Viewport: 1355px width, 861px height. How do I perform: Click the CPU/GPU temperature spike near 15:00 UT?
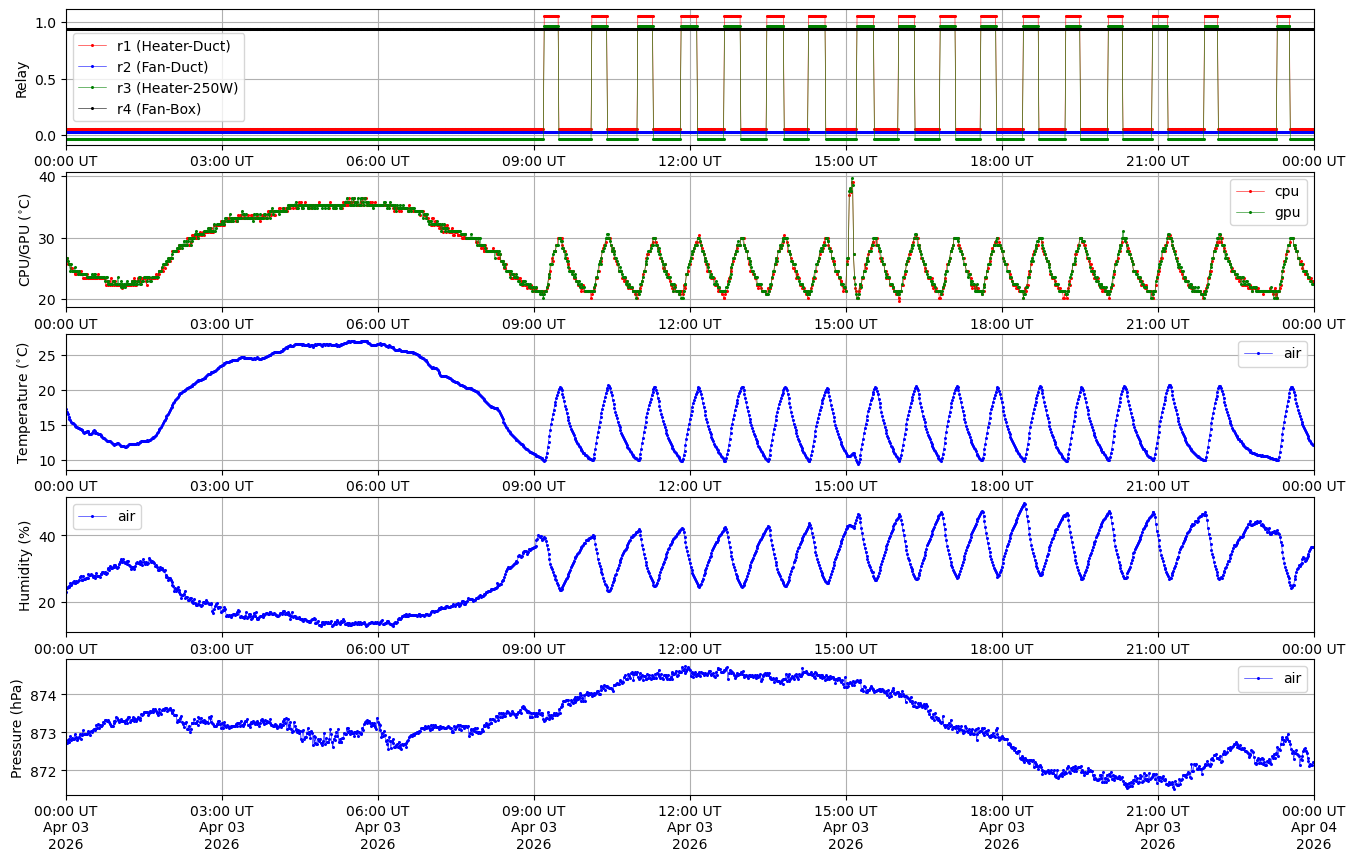[852, 185]
